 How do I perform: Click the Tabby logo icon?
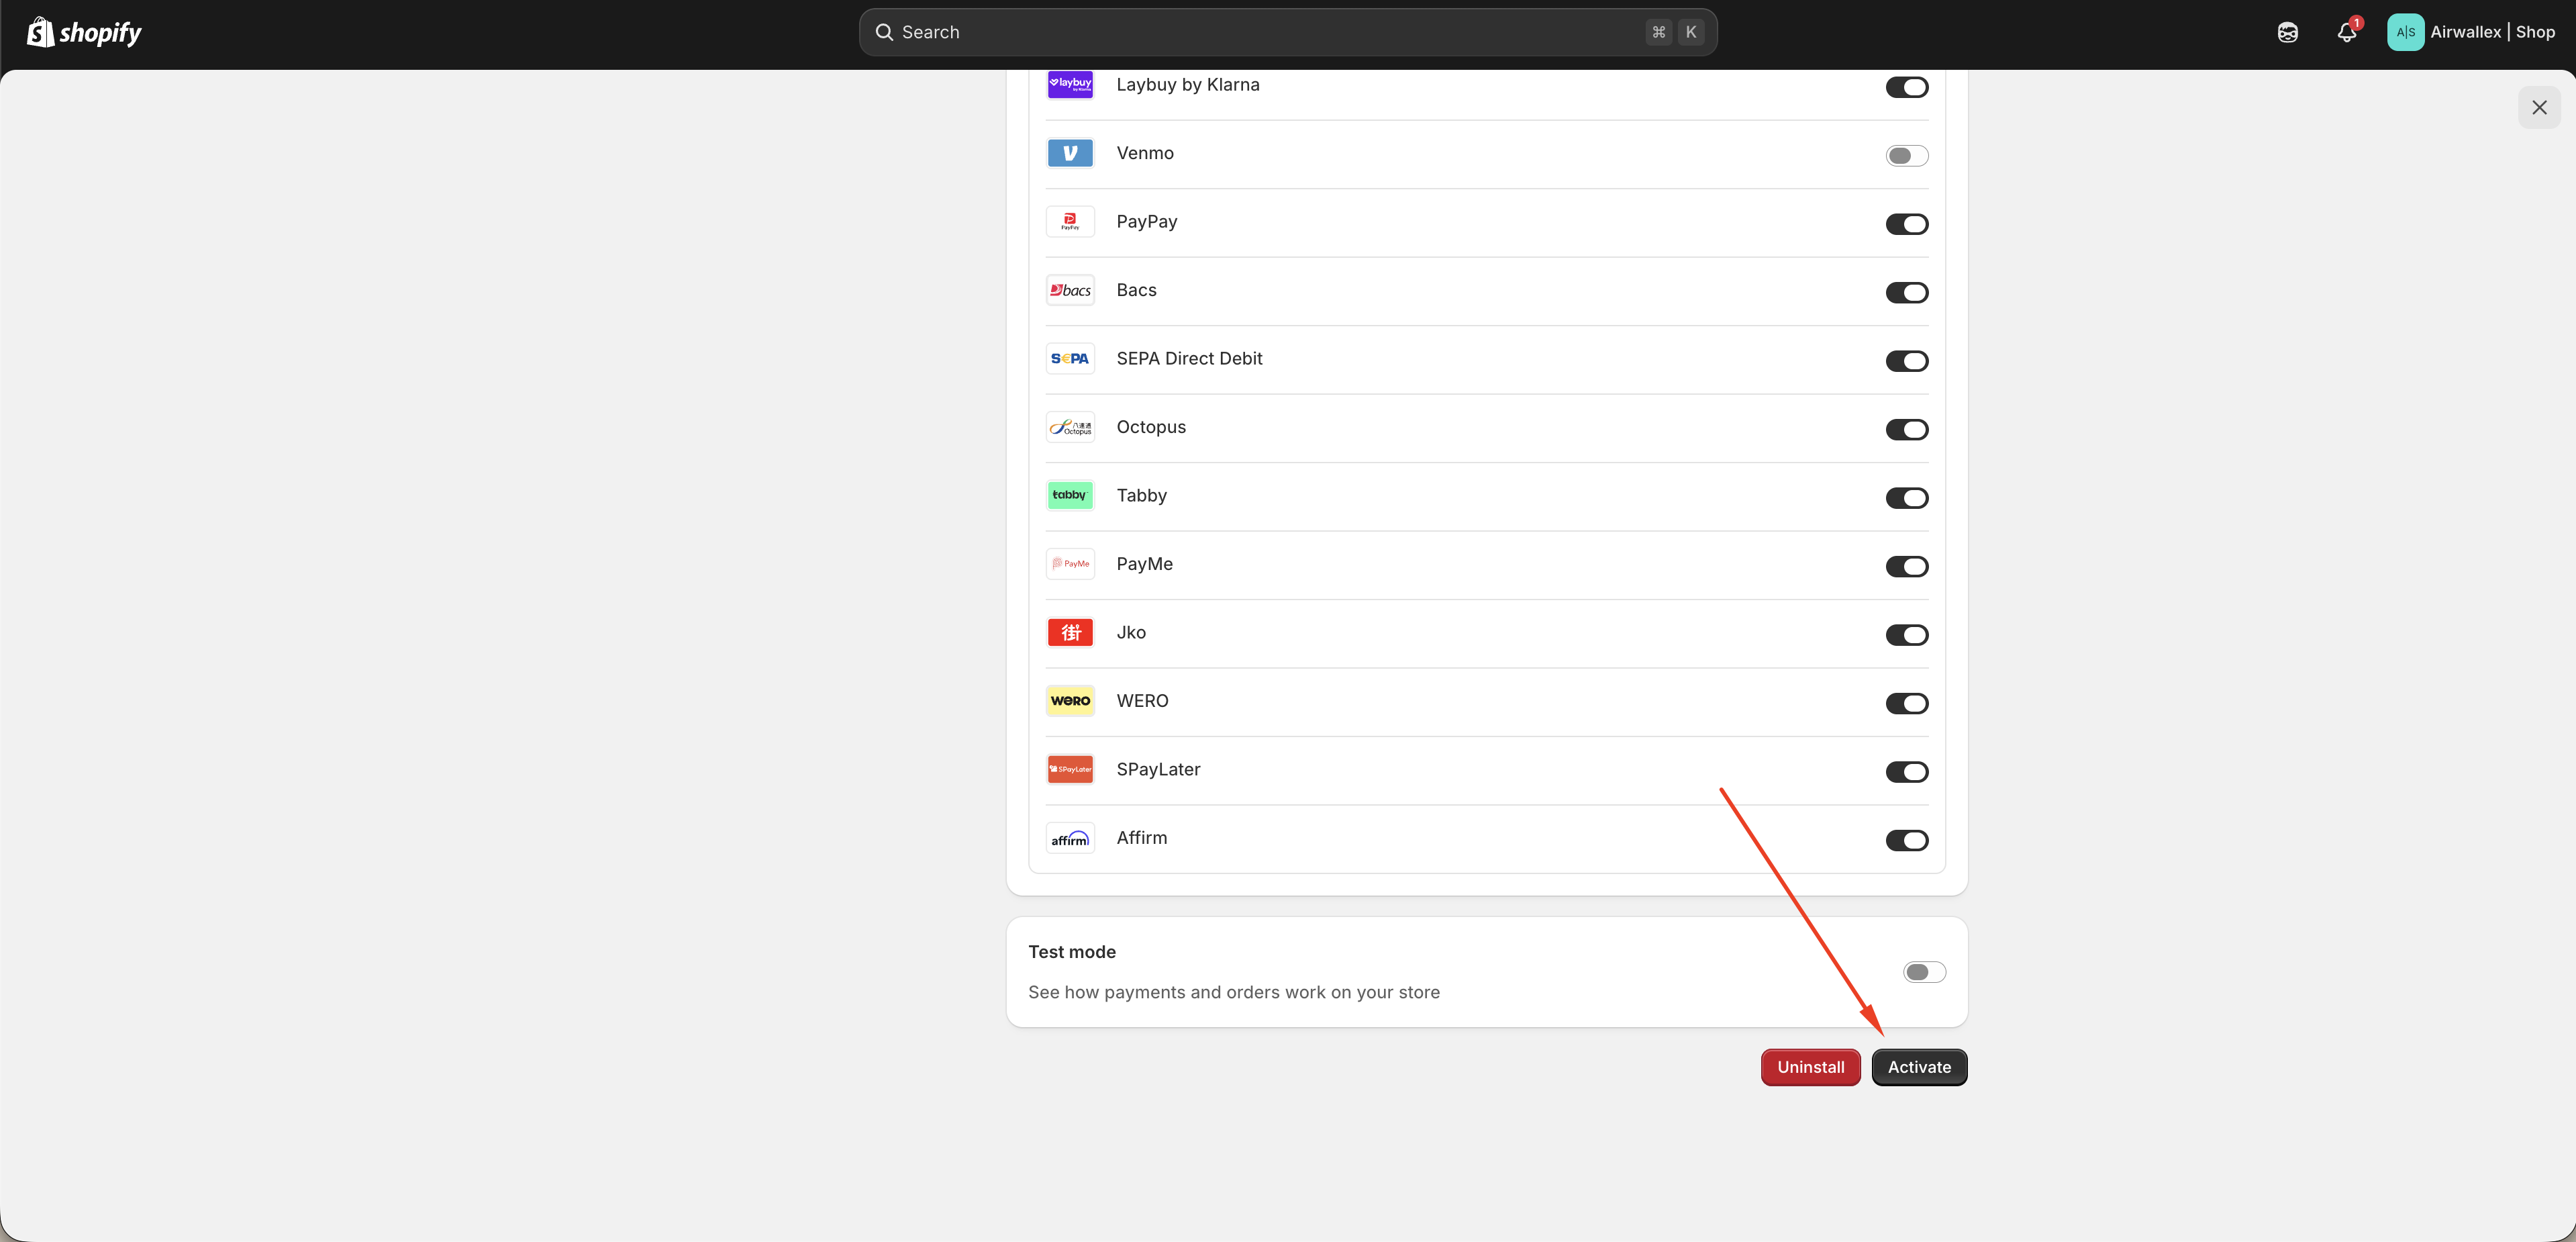tap(1070, 496)
